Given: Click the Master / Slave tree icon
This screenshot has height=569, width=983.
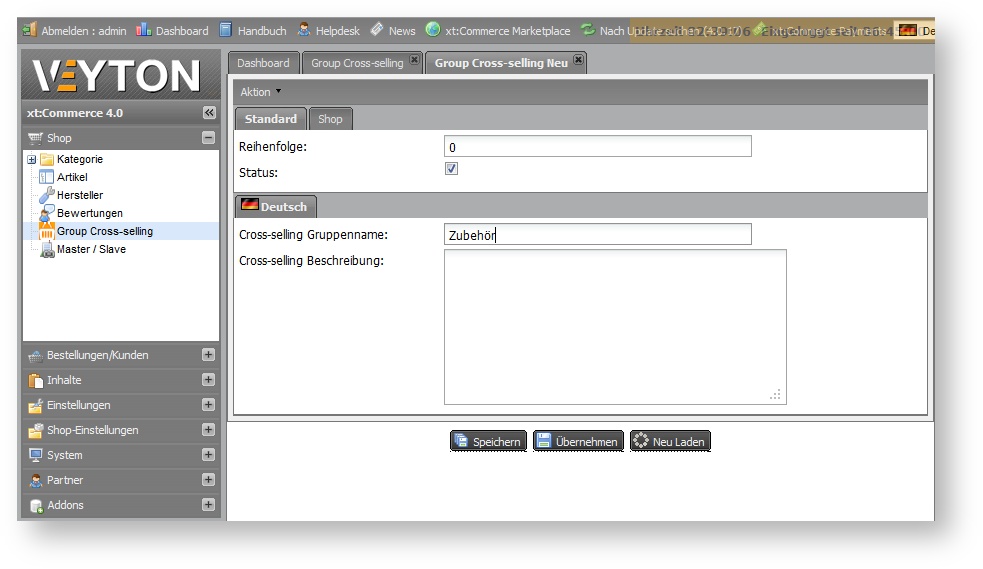Looking at the screenshot, I should [47, 249].
